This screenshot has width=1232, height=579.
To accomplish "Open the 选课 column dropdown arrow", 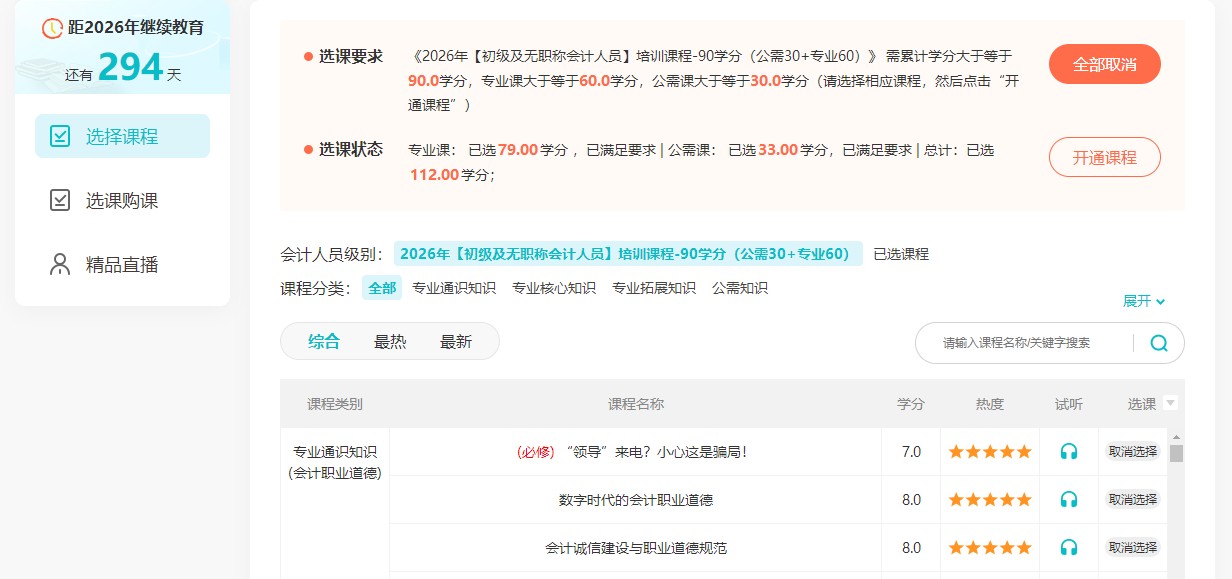I will 1171,403.
